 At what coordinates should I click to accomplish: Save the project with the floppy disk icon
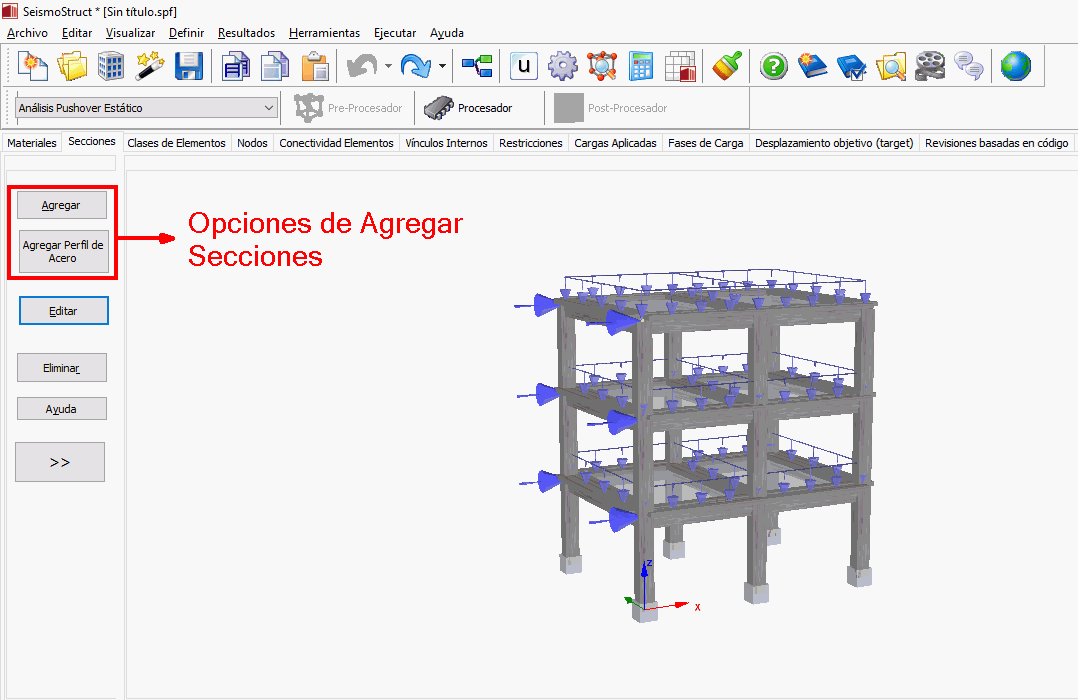pos(188,67)
